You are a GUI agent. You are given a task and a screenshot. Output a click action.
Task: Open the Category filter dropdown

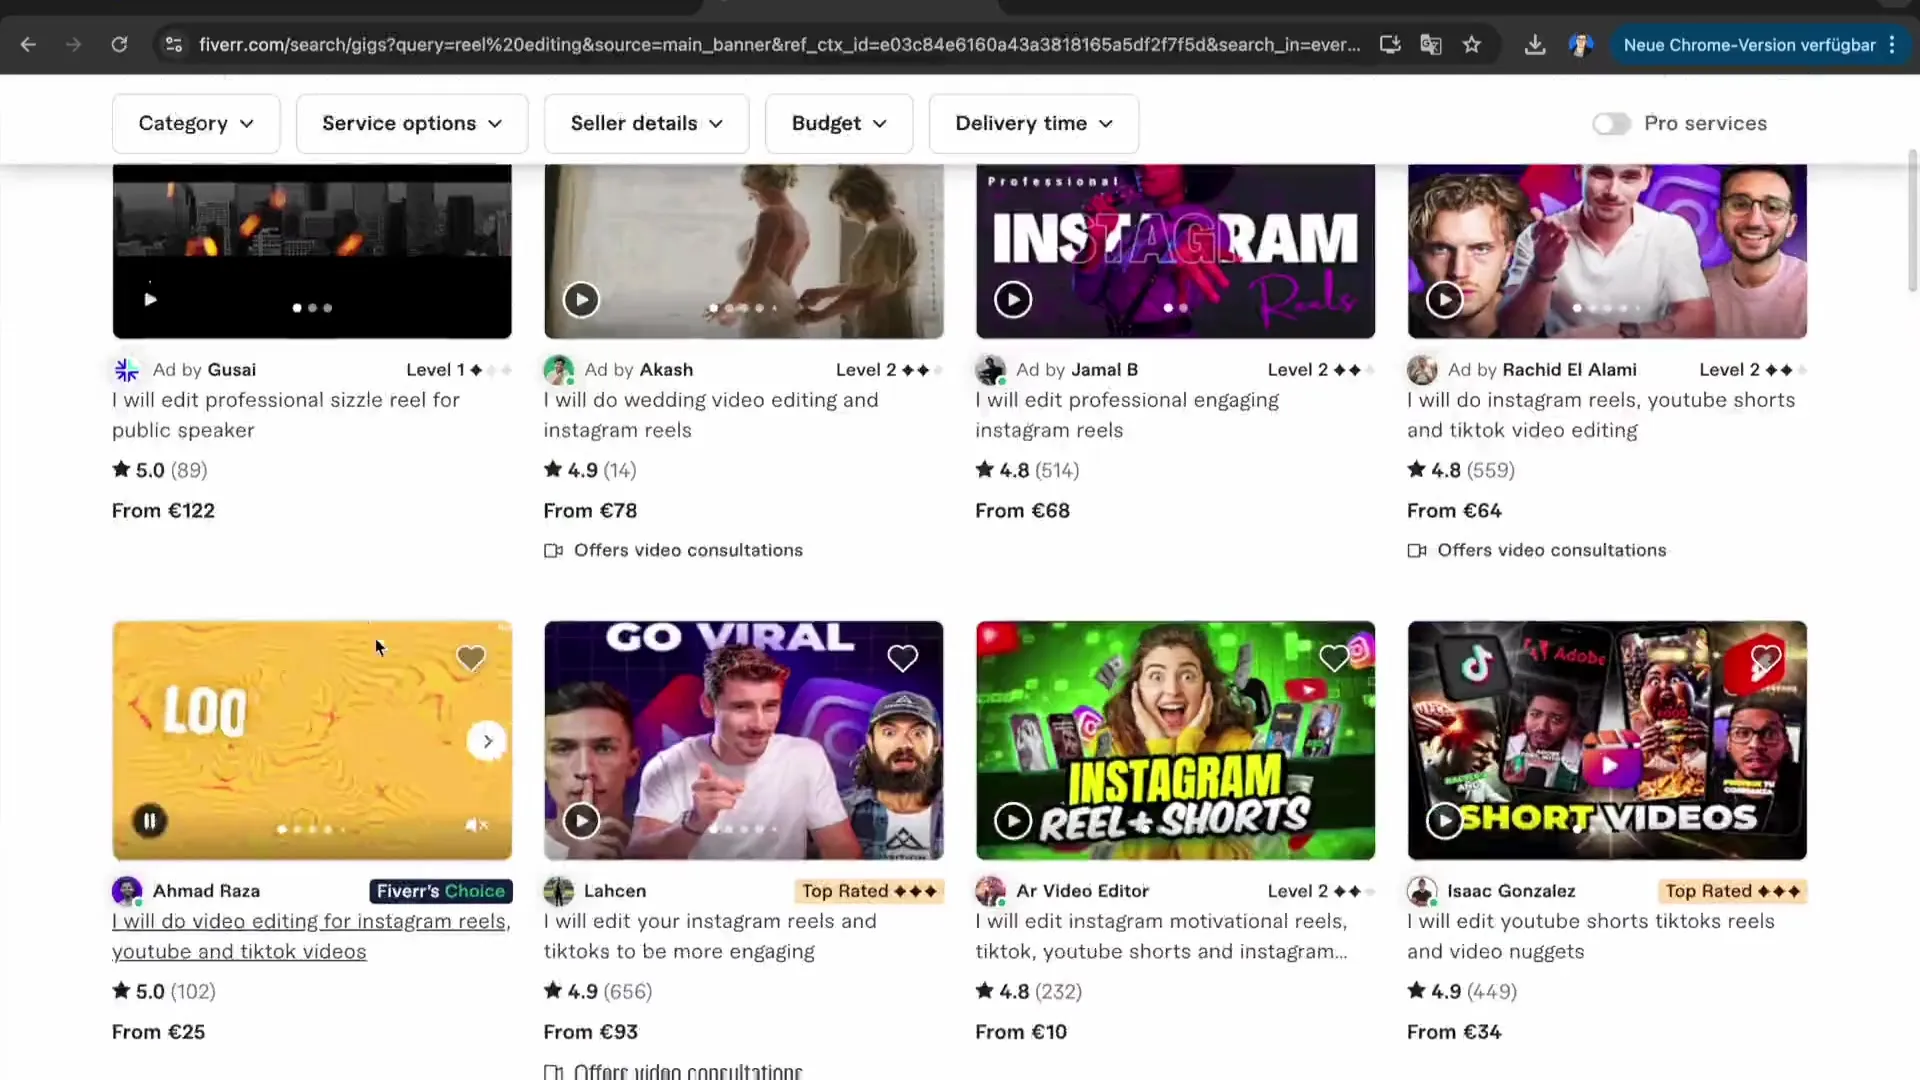(196, 123)
